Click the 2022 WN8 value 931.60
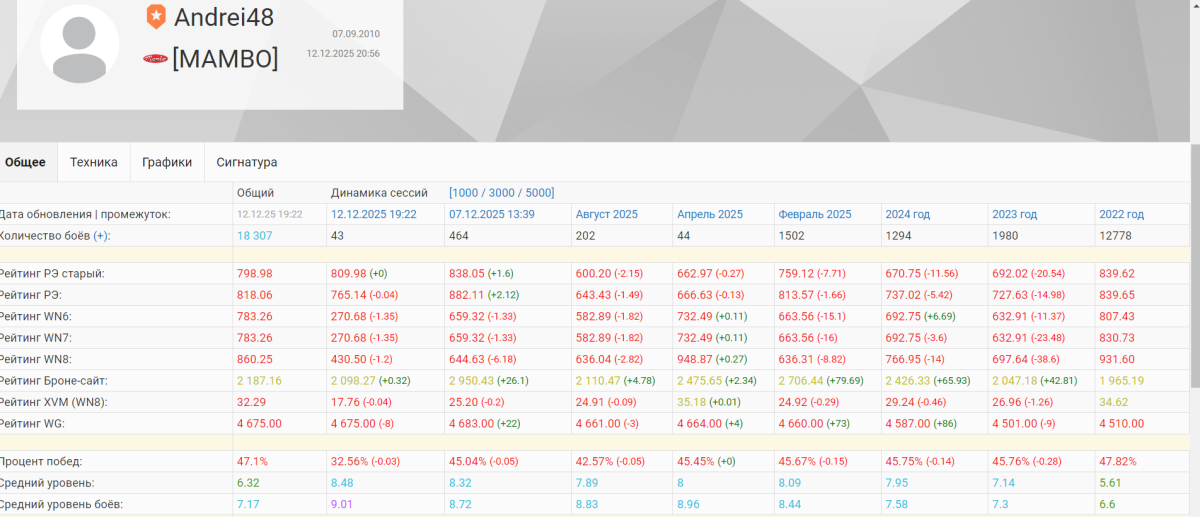Image resolution: width=1200 pixels, height=517 pixels. click(x=1117, y=358)
